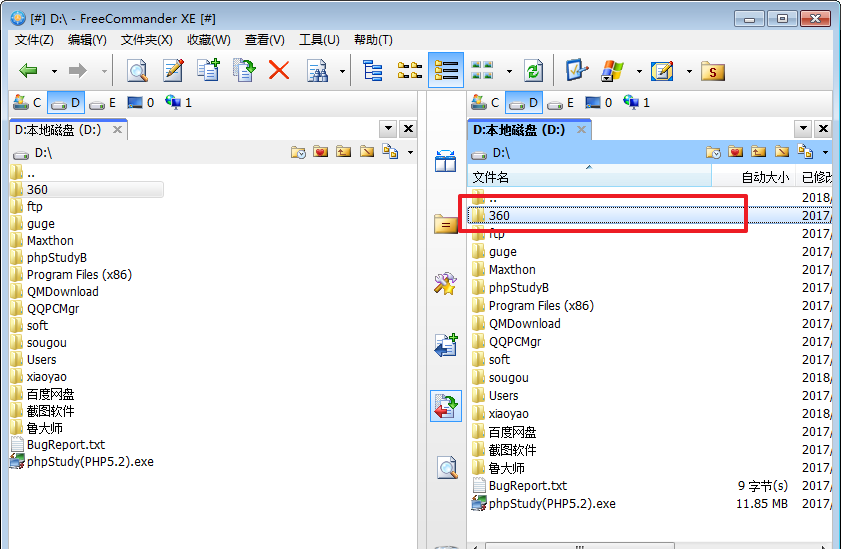841x549 pixels.
Task: Open the 文件(Z) menu
Action: [34, 40]
